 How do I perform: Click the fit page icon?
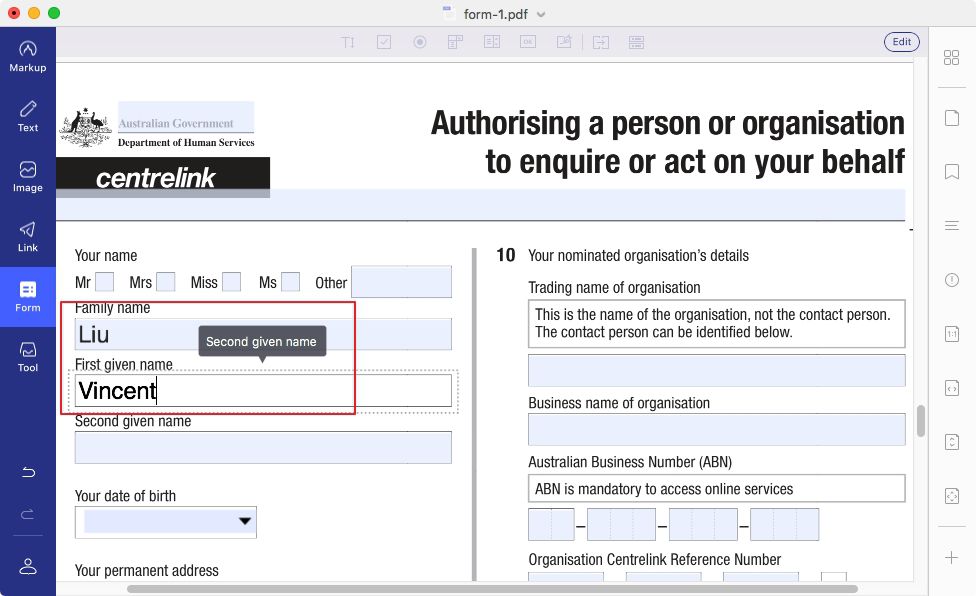tap(951, 496)
